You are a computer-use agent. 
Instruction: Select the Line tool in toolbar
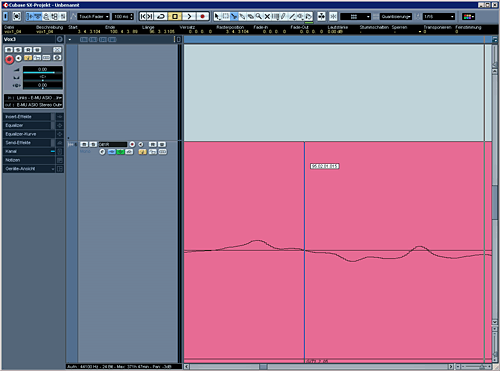pyautogui.click(x=292, y=16)
